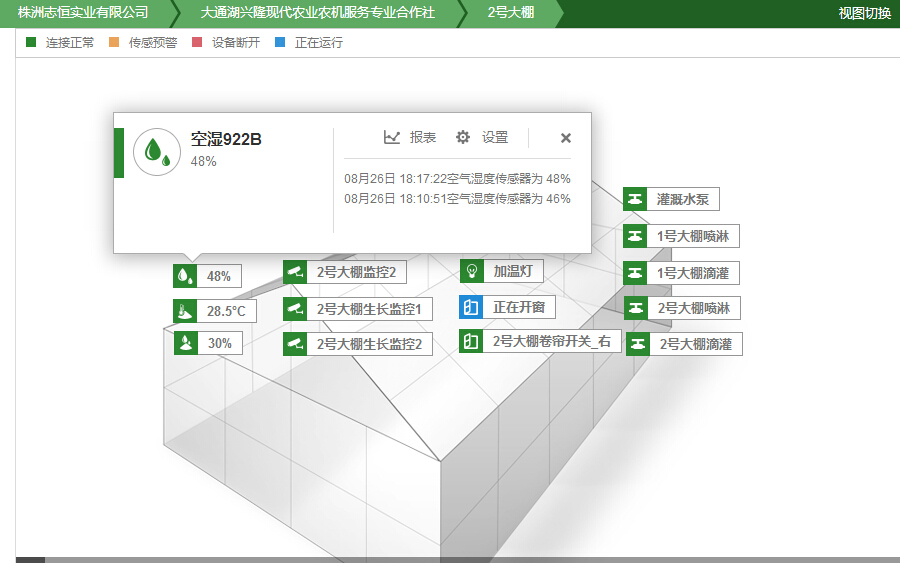Expand the 2号大棚 breadcrumb item

510,13
